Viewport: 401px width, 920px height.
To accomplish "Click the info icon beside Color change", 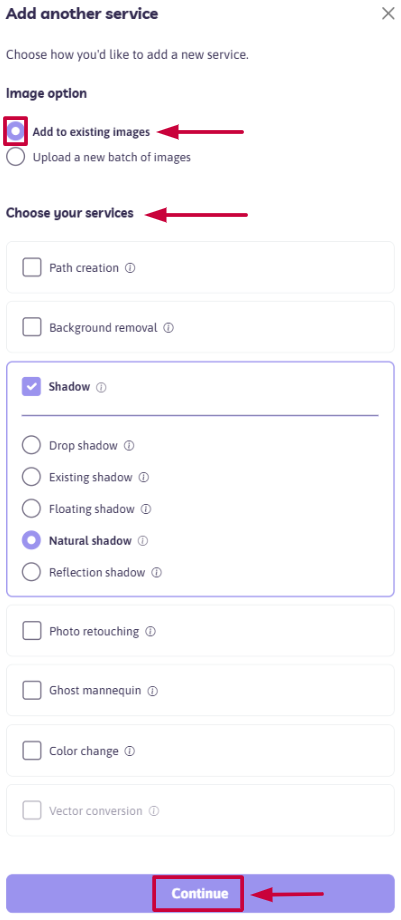I will (130, 752).
